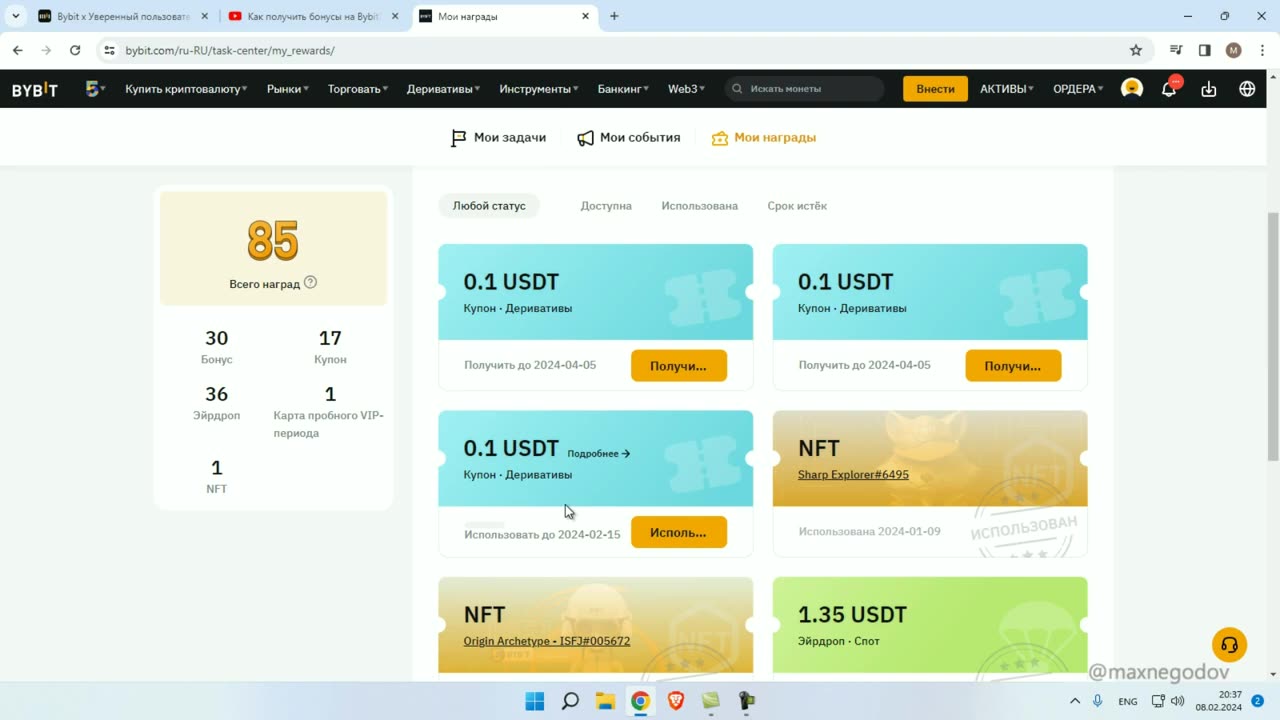Screen dimensions: 1280x720
Task: Expand the АКТИВЫ dropdown
Action: point(1007,89)
